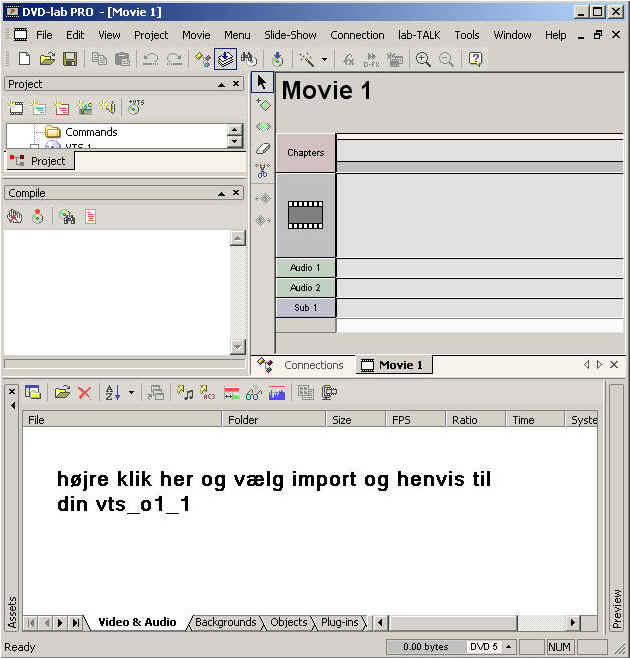Click the scroll-down arrow in Compile log
The width and height of the screenshot is (630, 659).
(237, 347)
